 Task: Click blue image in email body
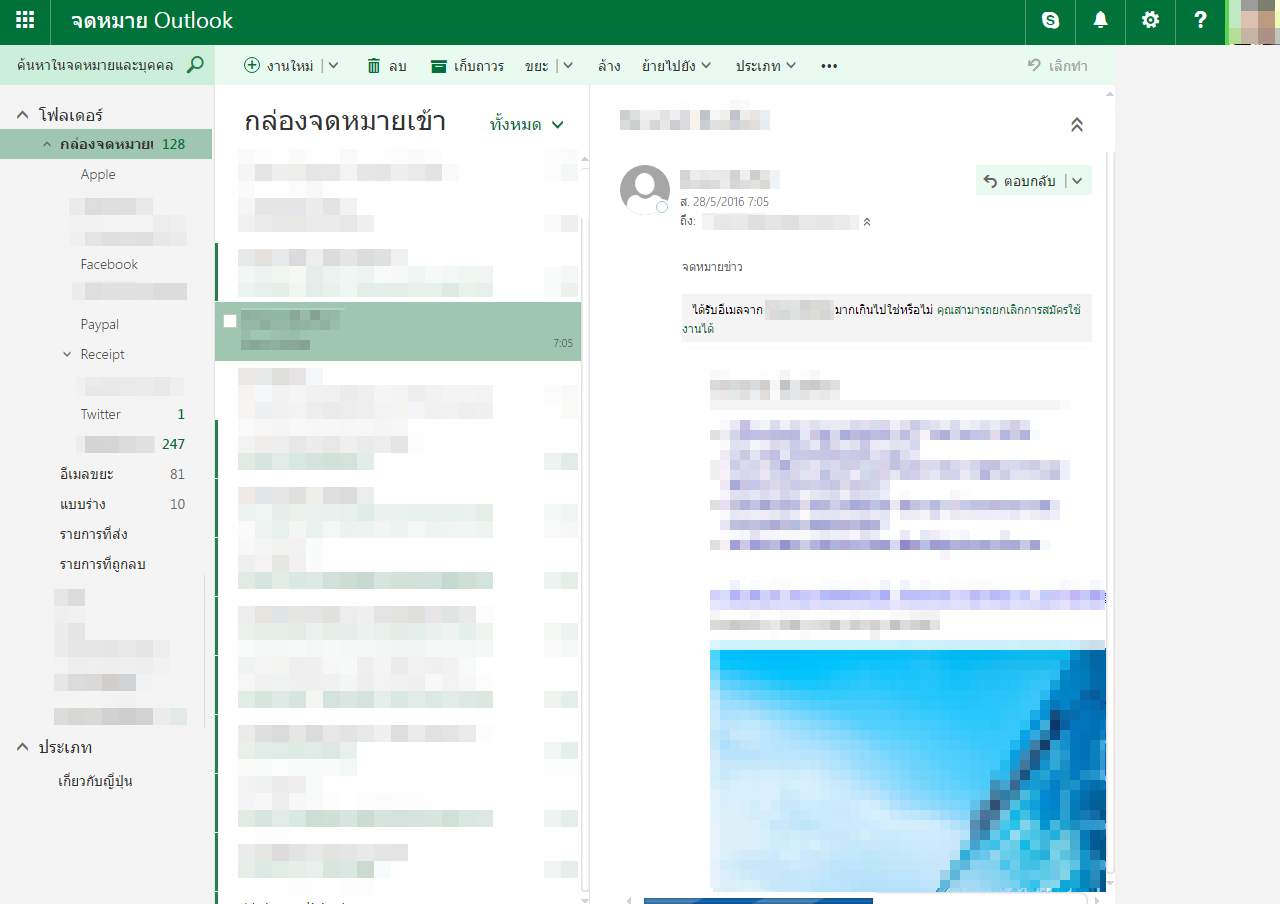[908, 765]
